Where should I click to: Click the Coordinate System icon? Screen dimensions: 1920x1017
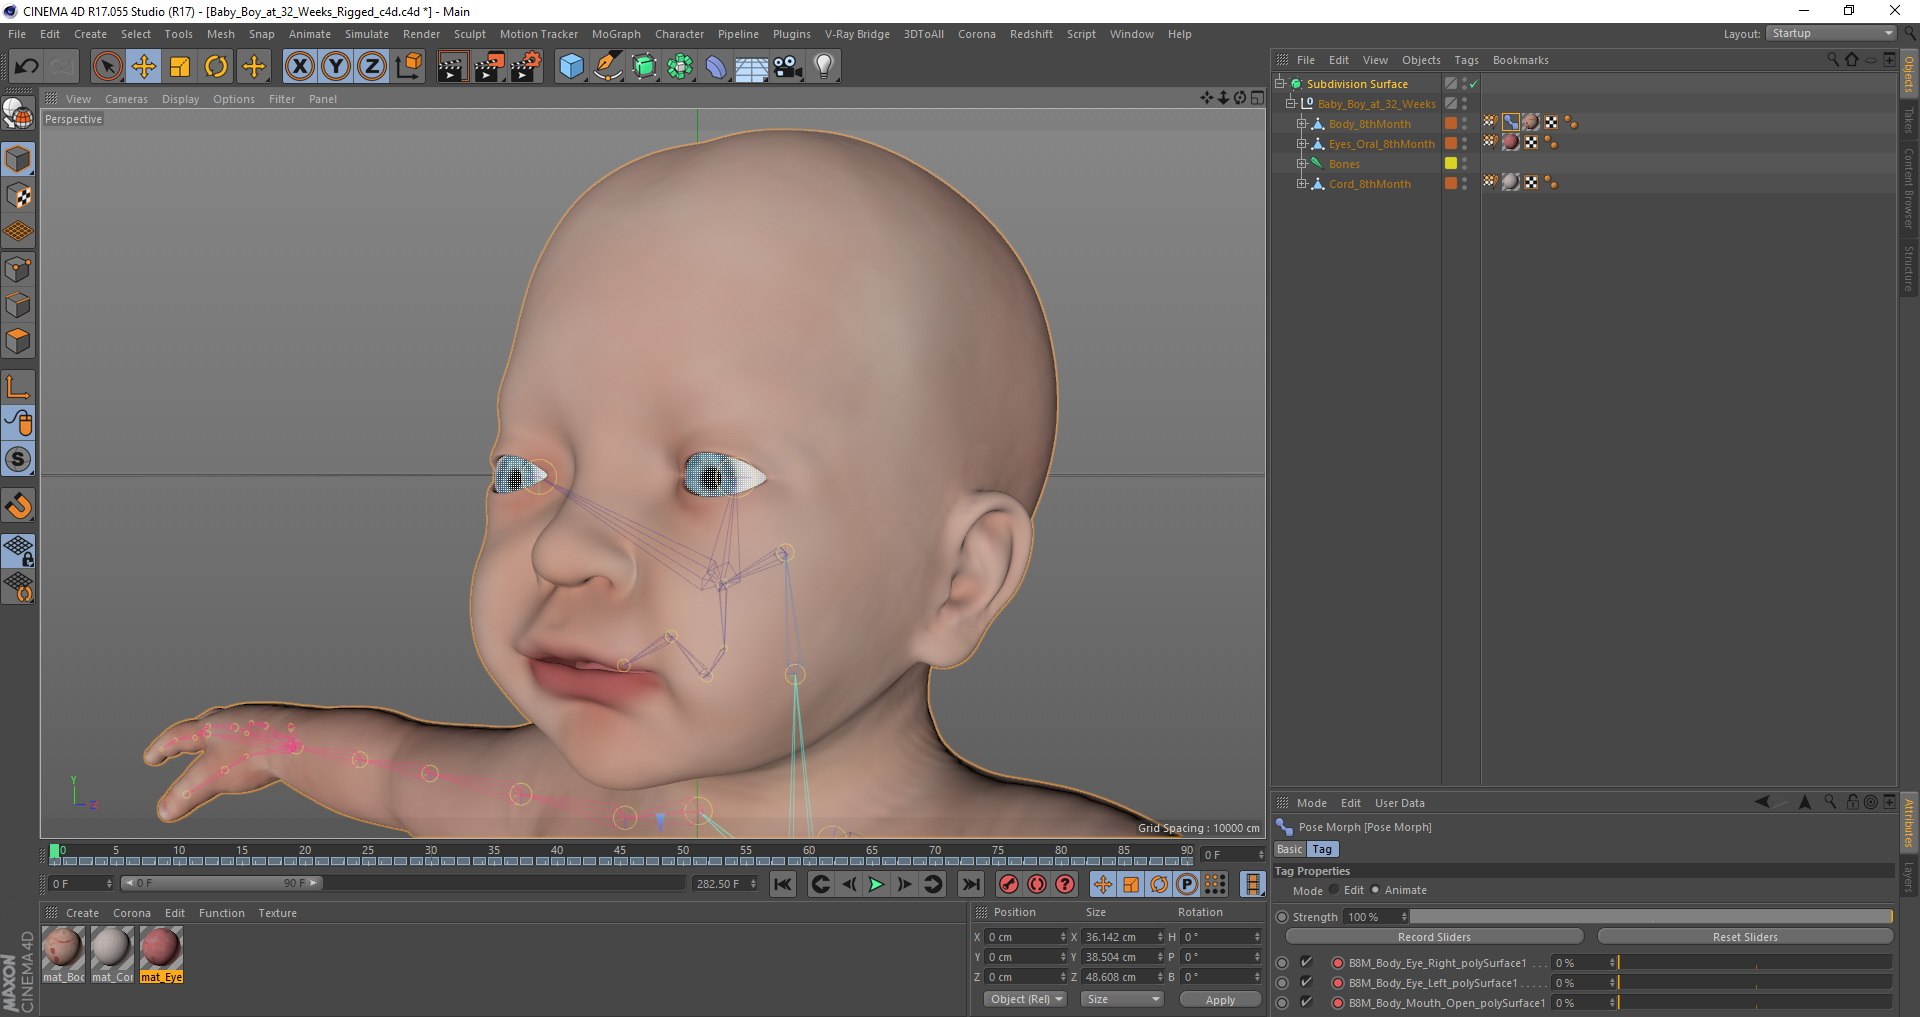click(409, 67)
